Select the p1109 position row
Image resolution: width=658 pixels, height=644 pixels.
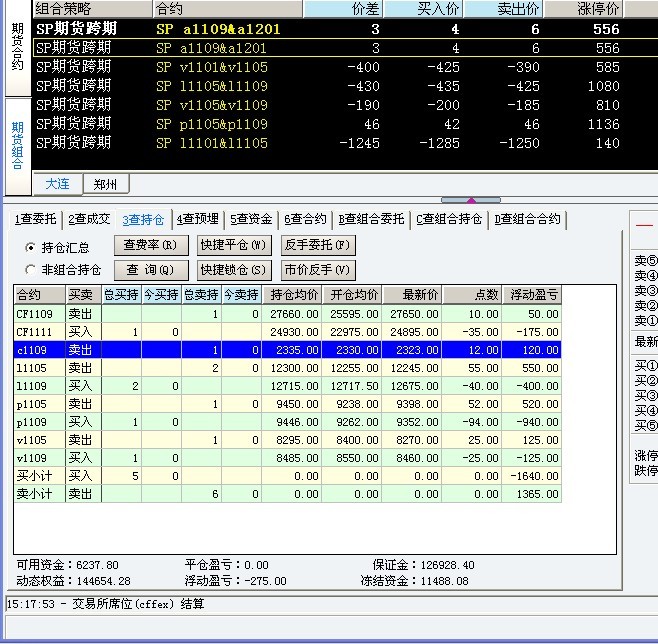[287, 422]
